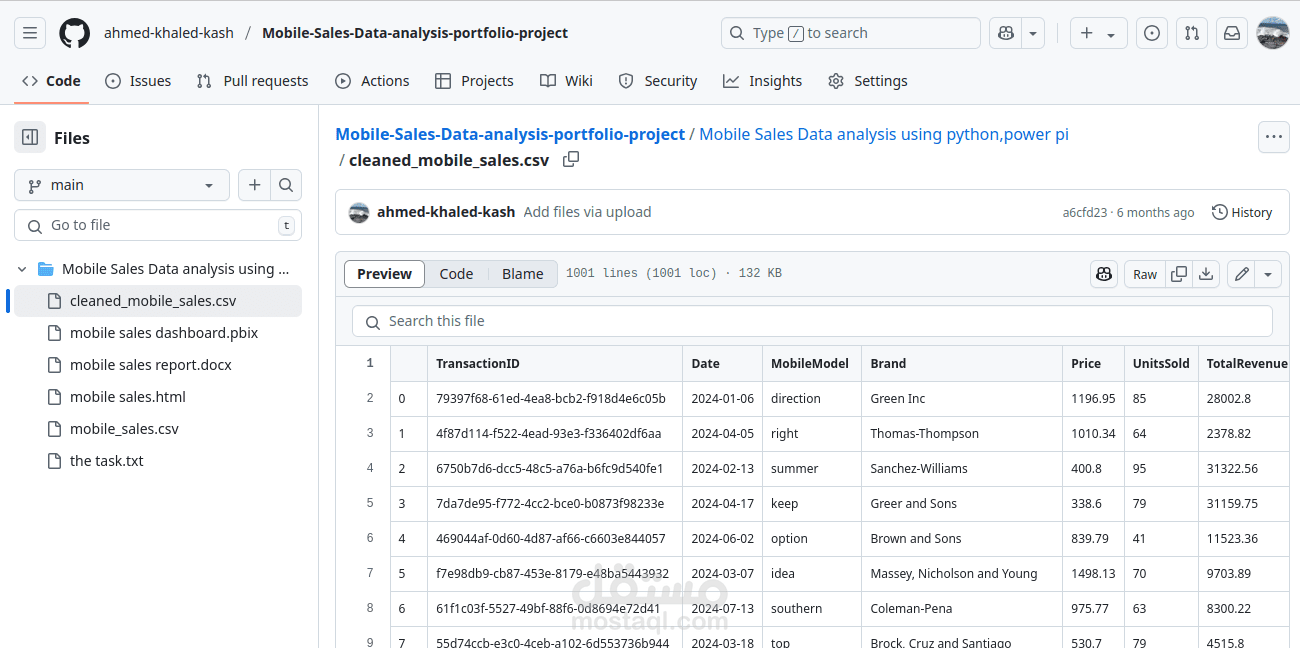
Task: Collapse the Mobile Sales Data analysis folder
Action: [21, 268]
